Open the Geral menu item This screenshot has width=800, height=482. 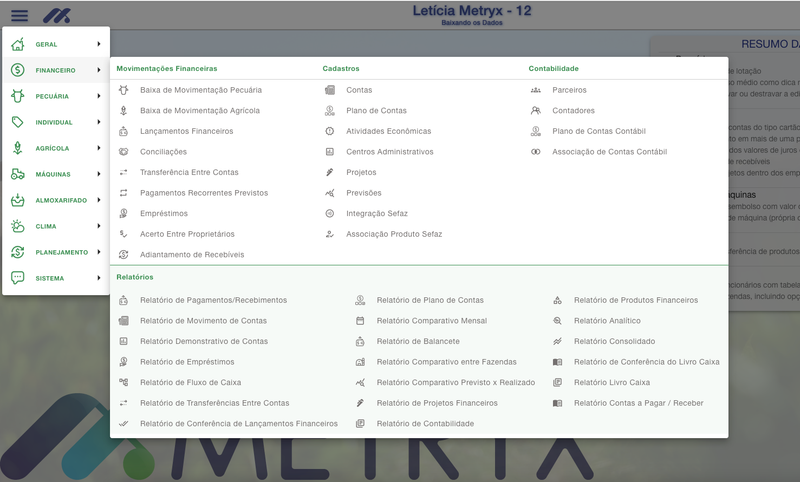point(56,44)
